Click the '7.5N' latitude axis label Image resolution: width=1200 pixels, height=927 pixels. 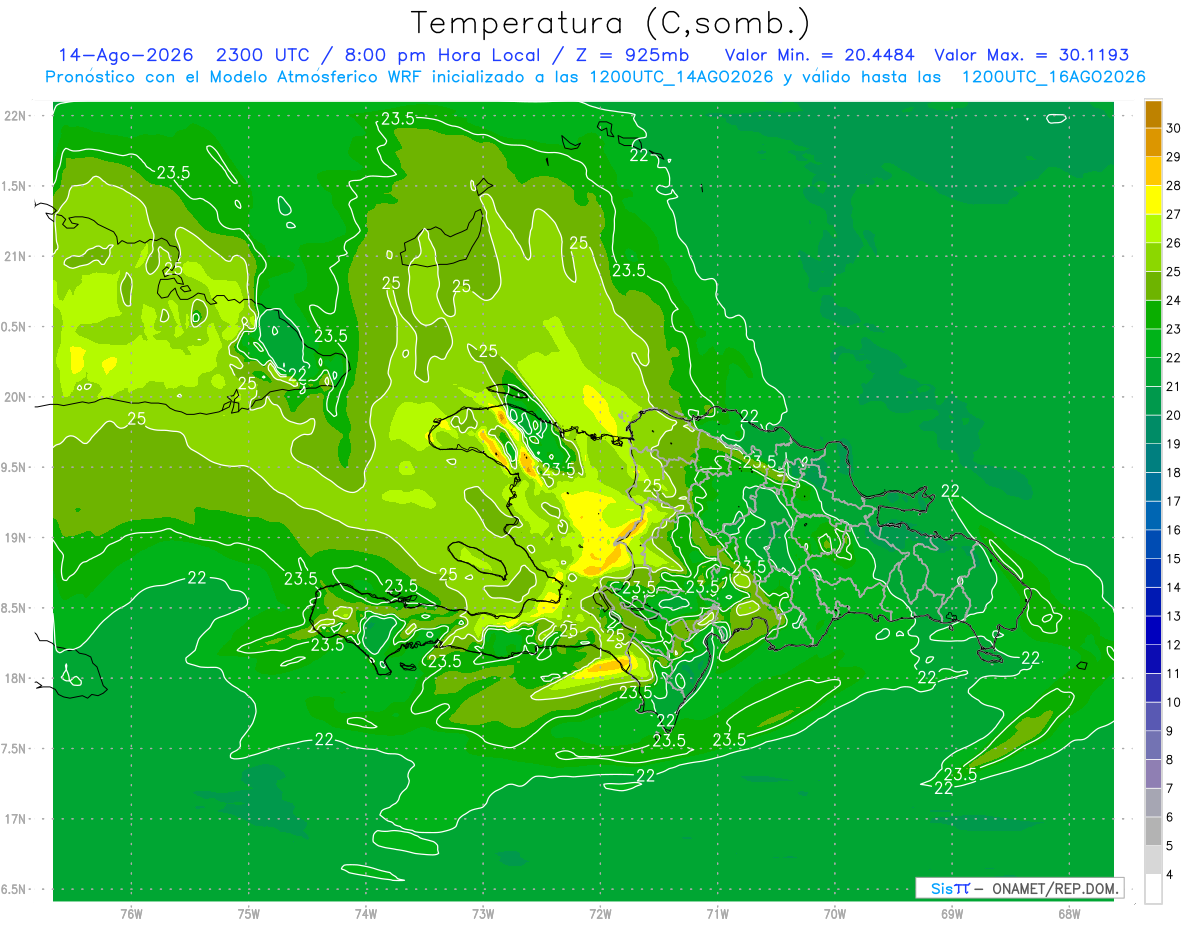tap(15, 749)
